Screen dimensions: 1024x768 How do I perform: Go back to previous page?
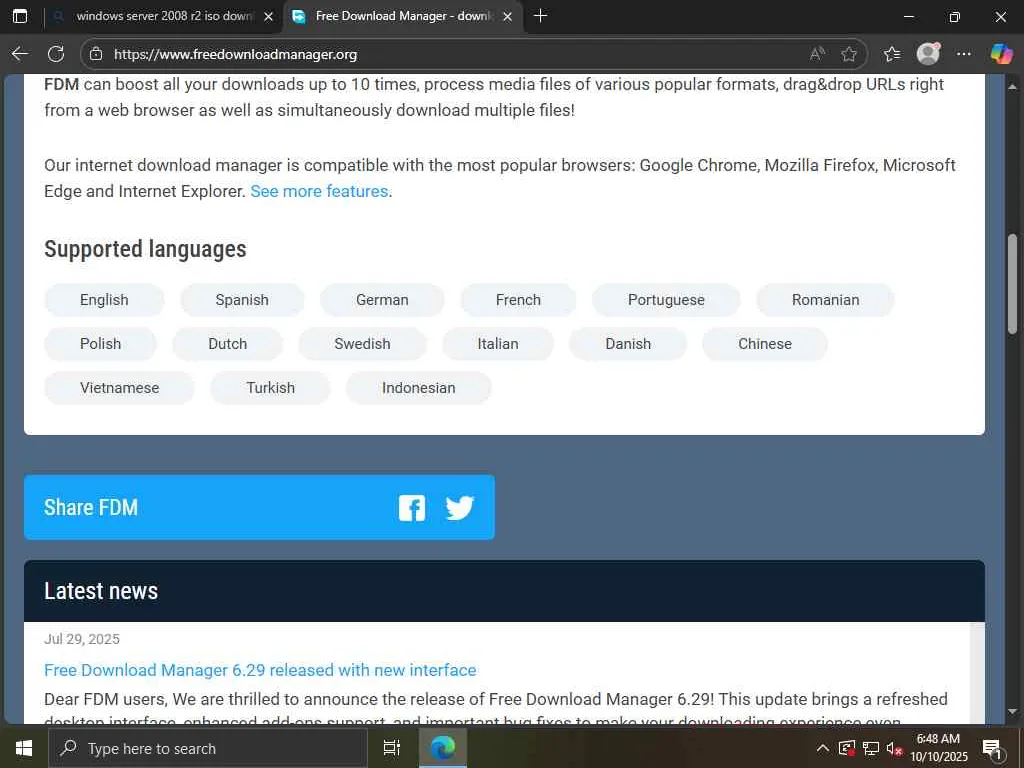tap(20, 54)
